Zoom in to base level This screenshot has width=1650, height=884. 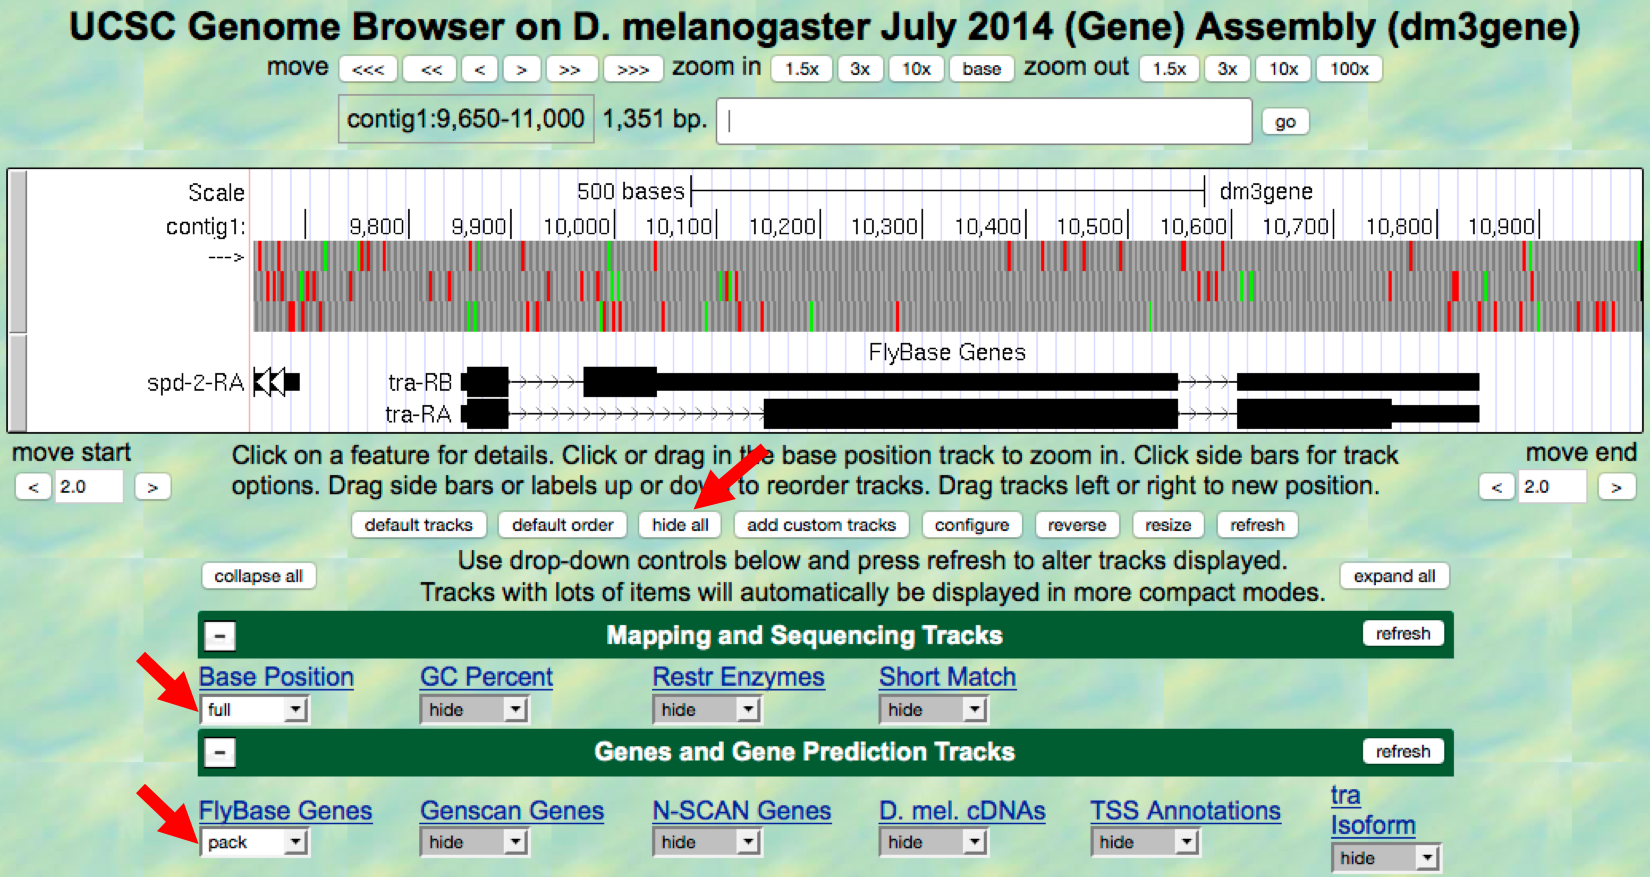(981, 69)
